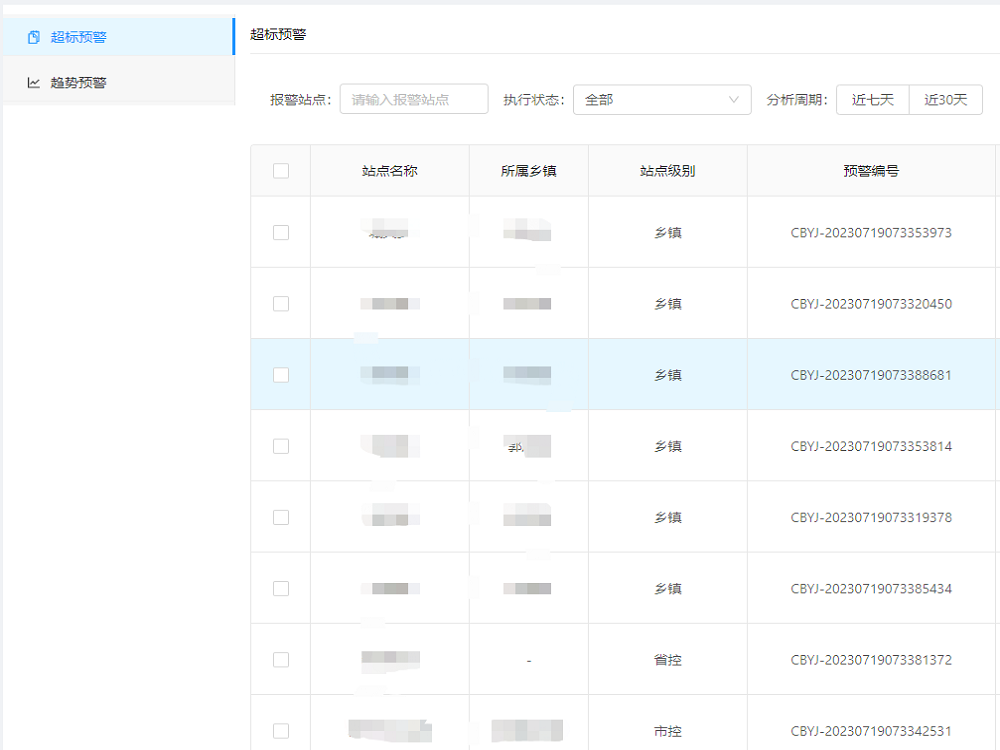Focus the 报警站点 search input field
This screenshot has width=1000, height=750.
(x=414, y=100)
